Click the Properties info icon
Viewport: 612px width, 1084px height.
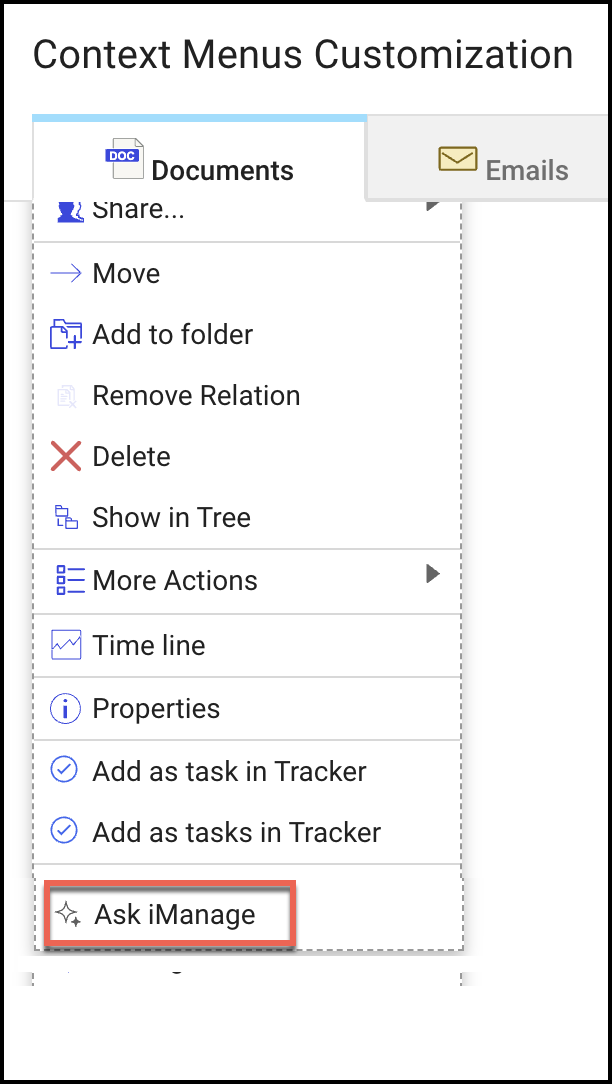point(64,708)
